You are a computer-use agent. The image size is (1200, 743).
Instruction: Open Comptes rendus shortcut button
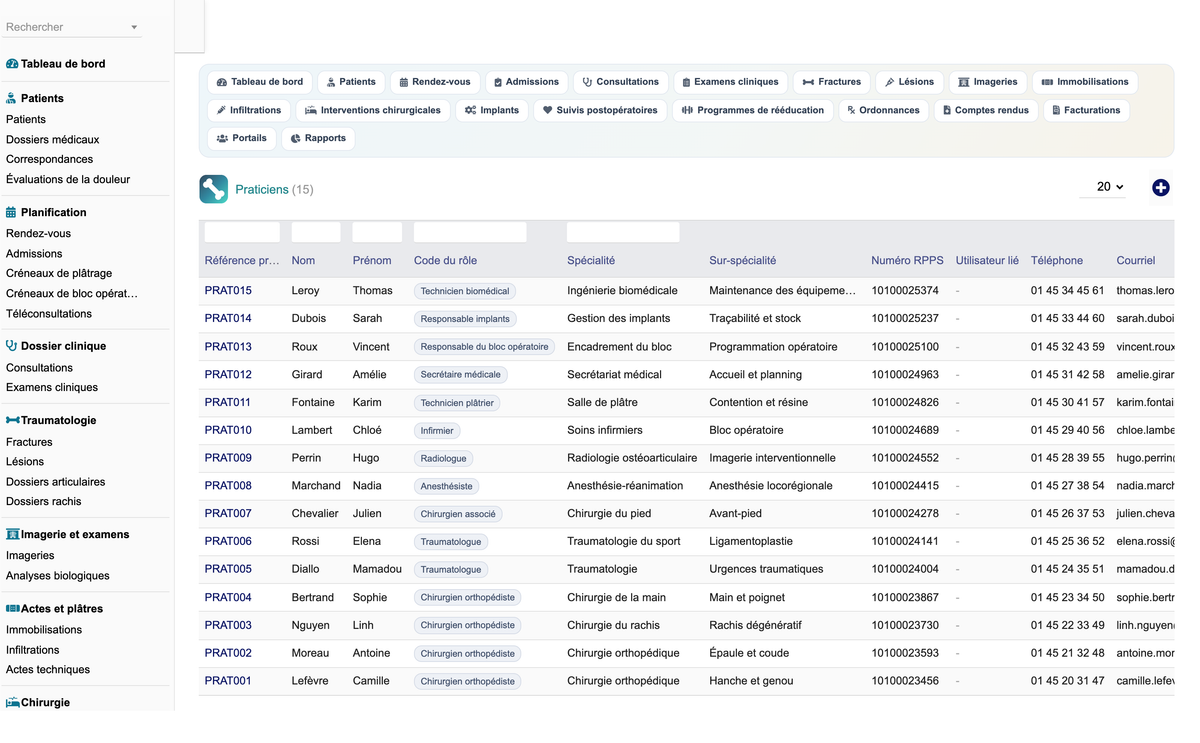click(x=986, y=110)
